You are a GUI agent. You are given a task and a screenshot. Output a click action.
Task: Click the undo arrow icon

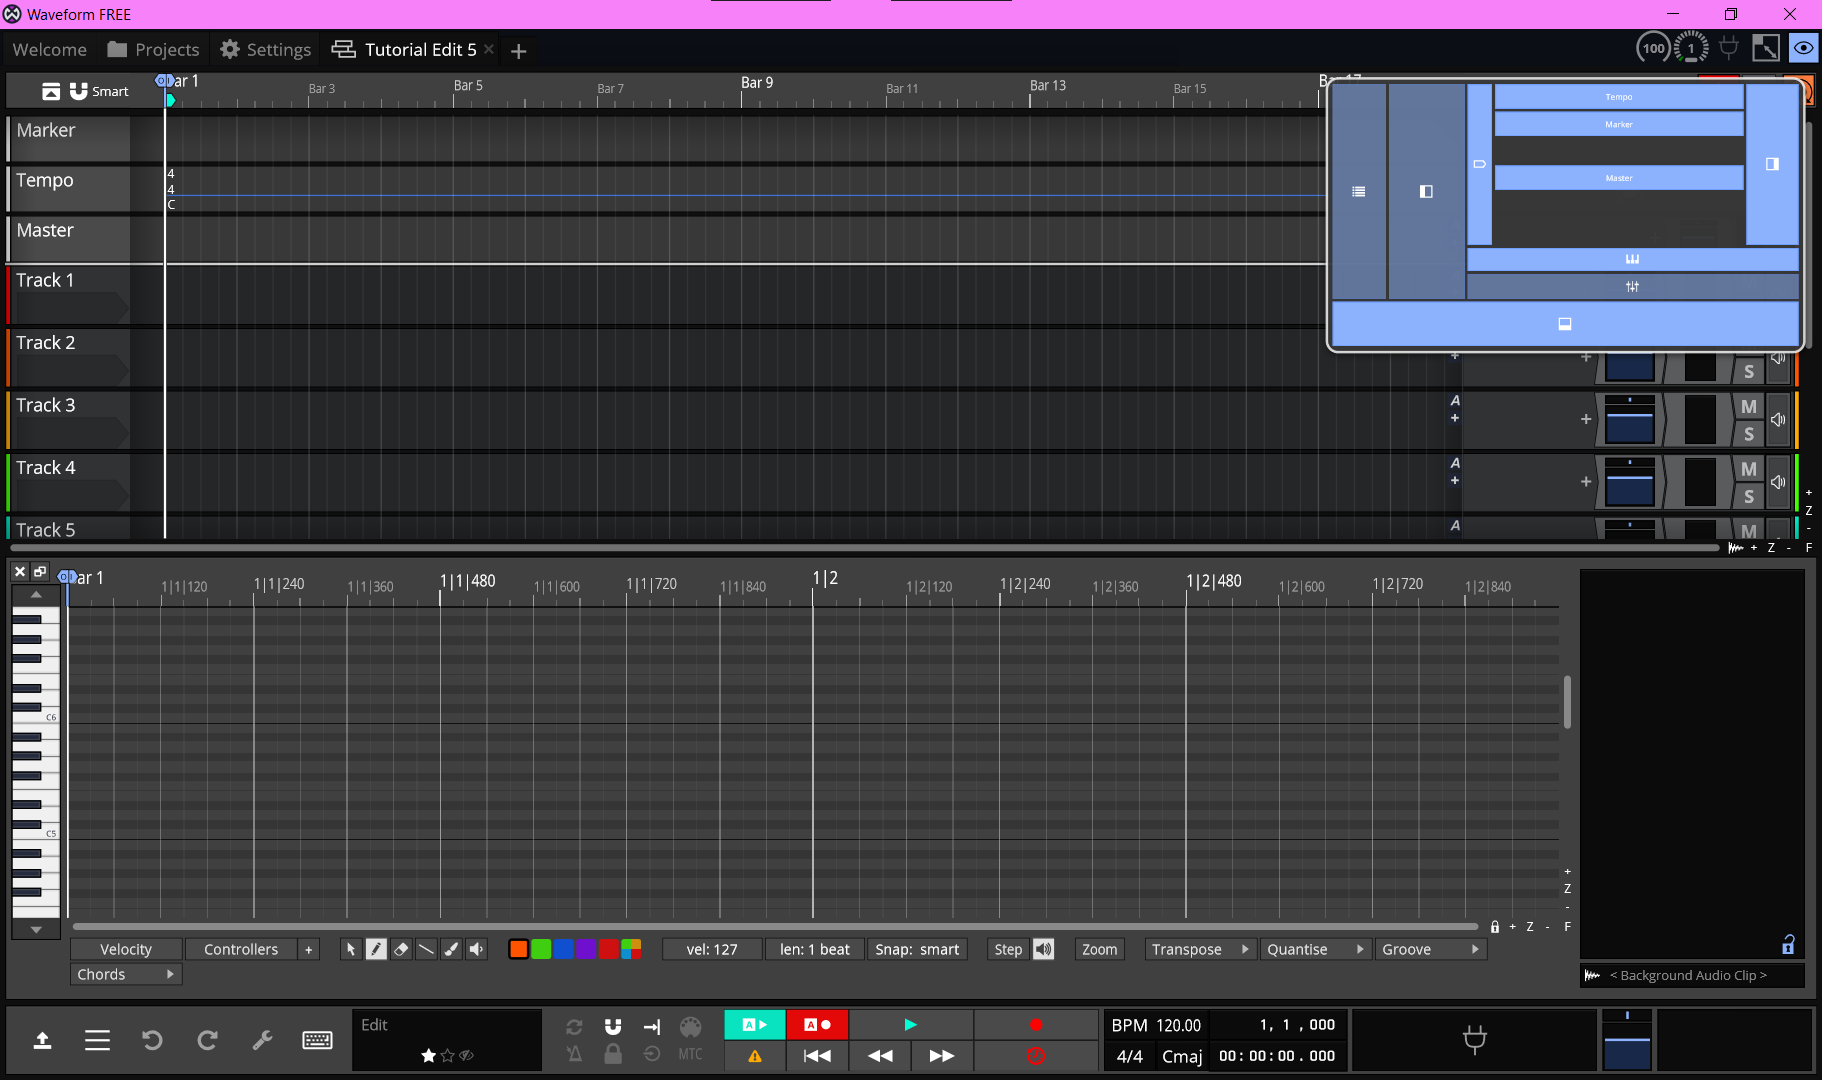point(152,1040)
